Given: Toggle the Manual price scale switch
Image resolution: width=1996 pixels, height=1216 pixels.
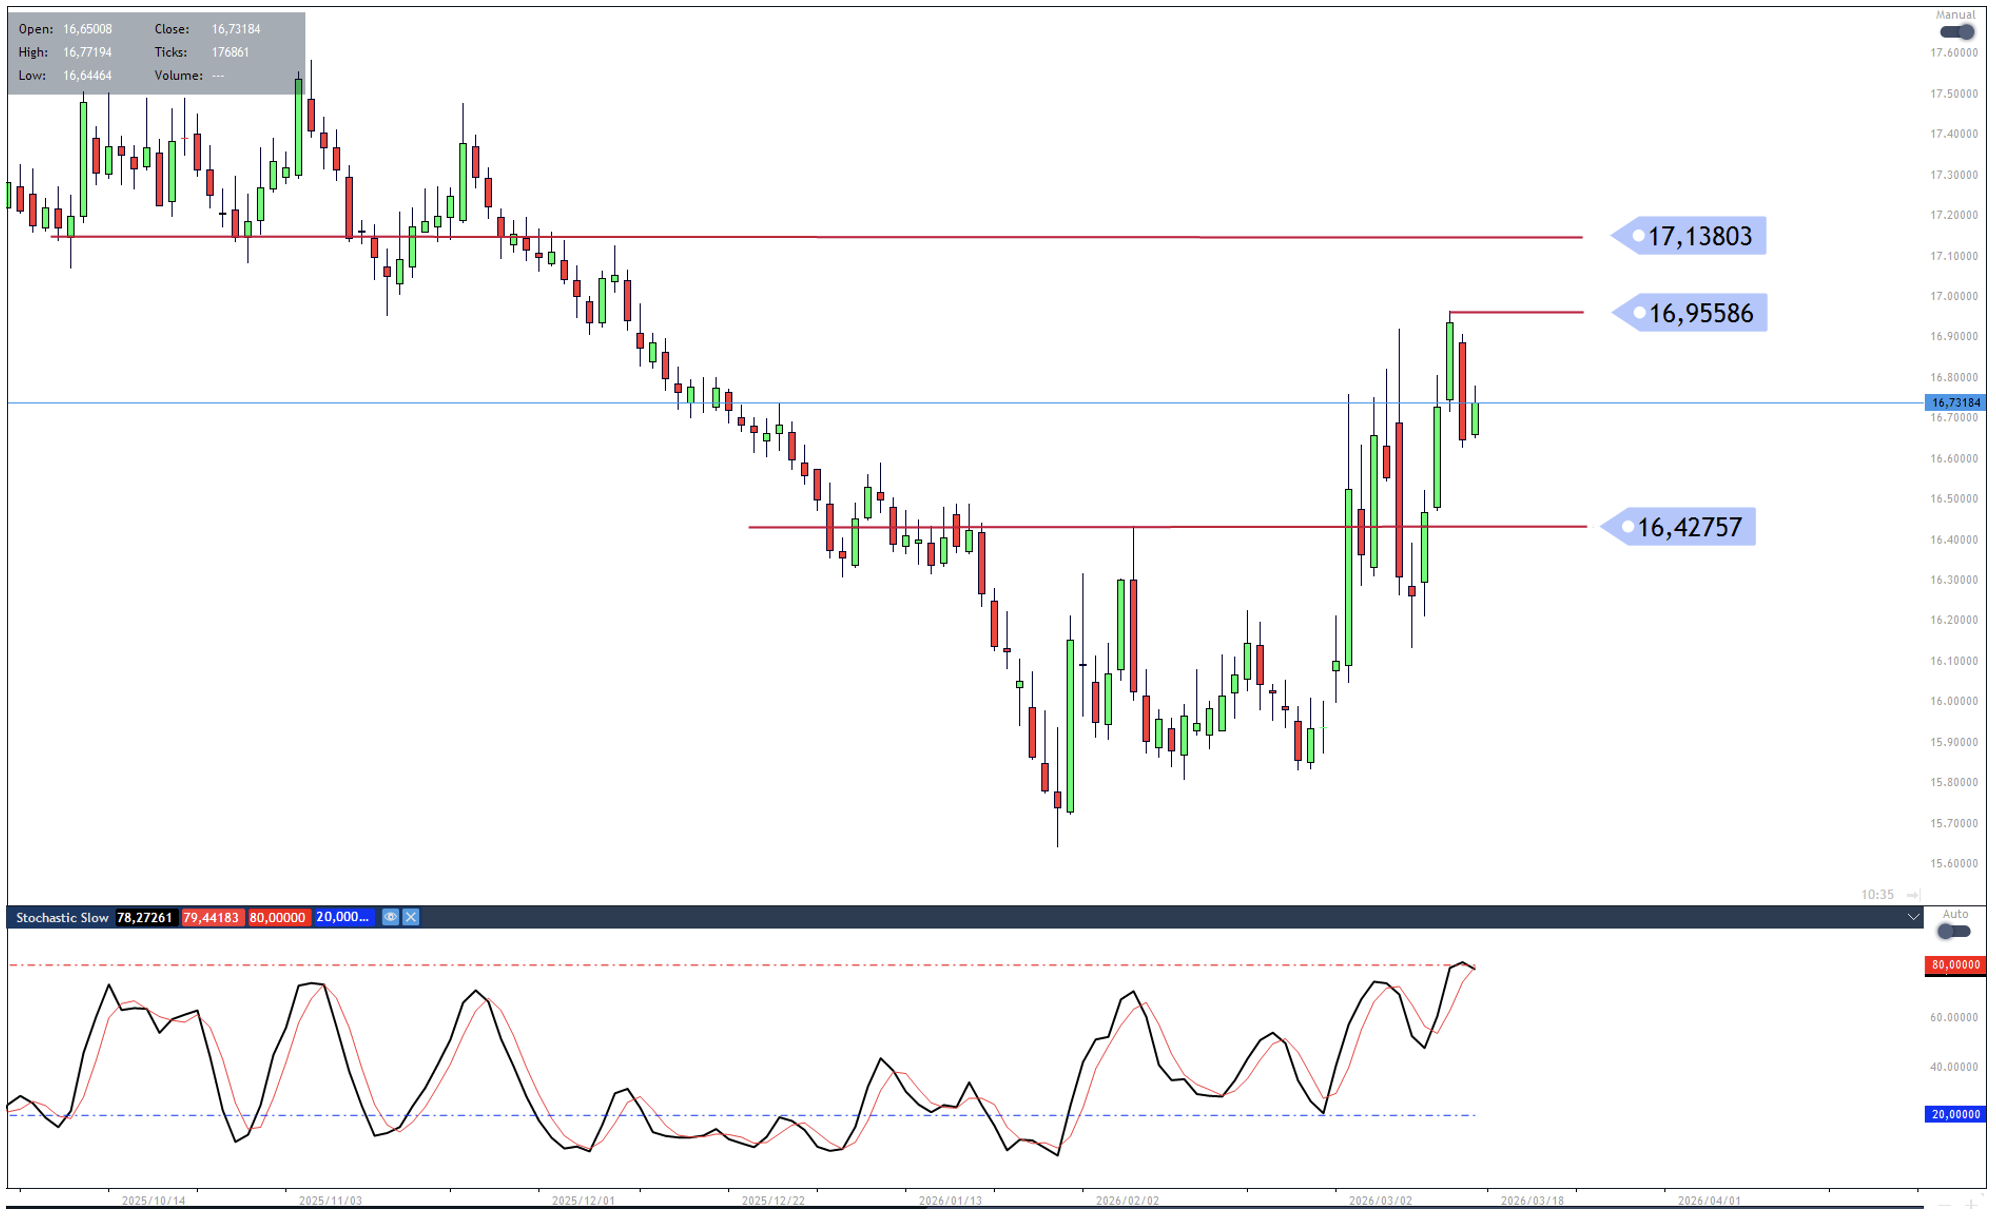Looking at the screenshot, I should [1956, 32].
